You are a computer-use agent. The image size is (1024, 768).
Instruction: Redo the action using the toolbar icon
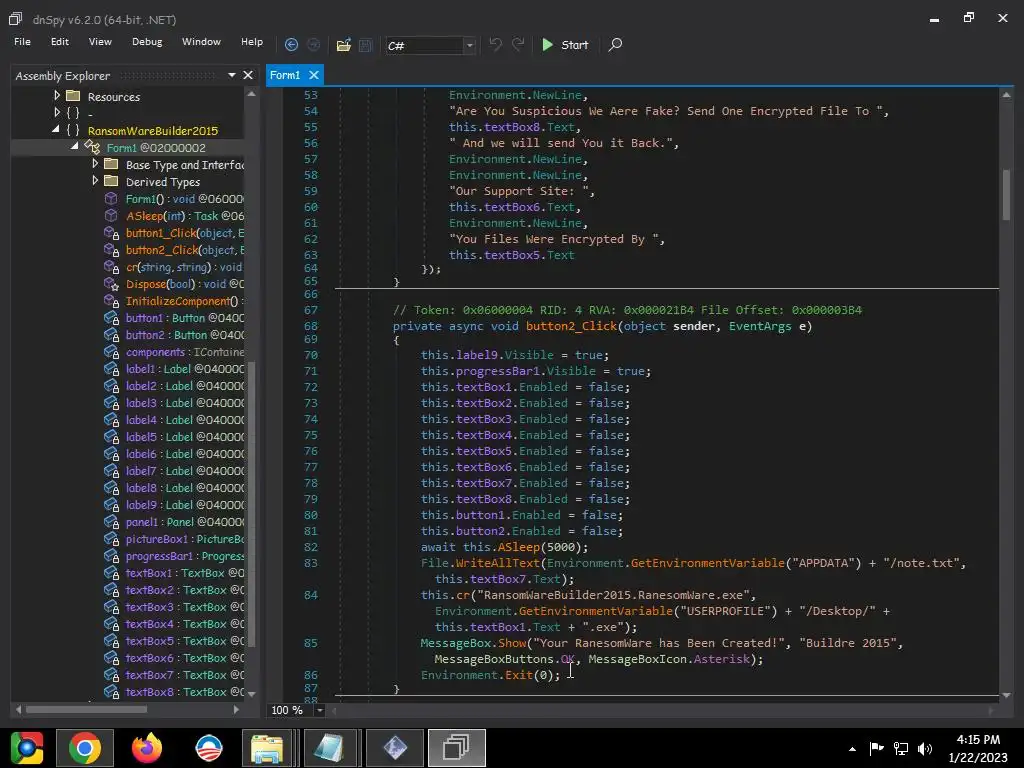(x=518, y=44)
